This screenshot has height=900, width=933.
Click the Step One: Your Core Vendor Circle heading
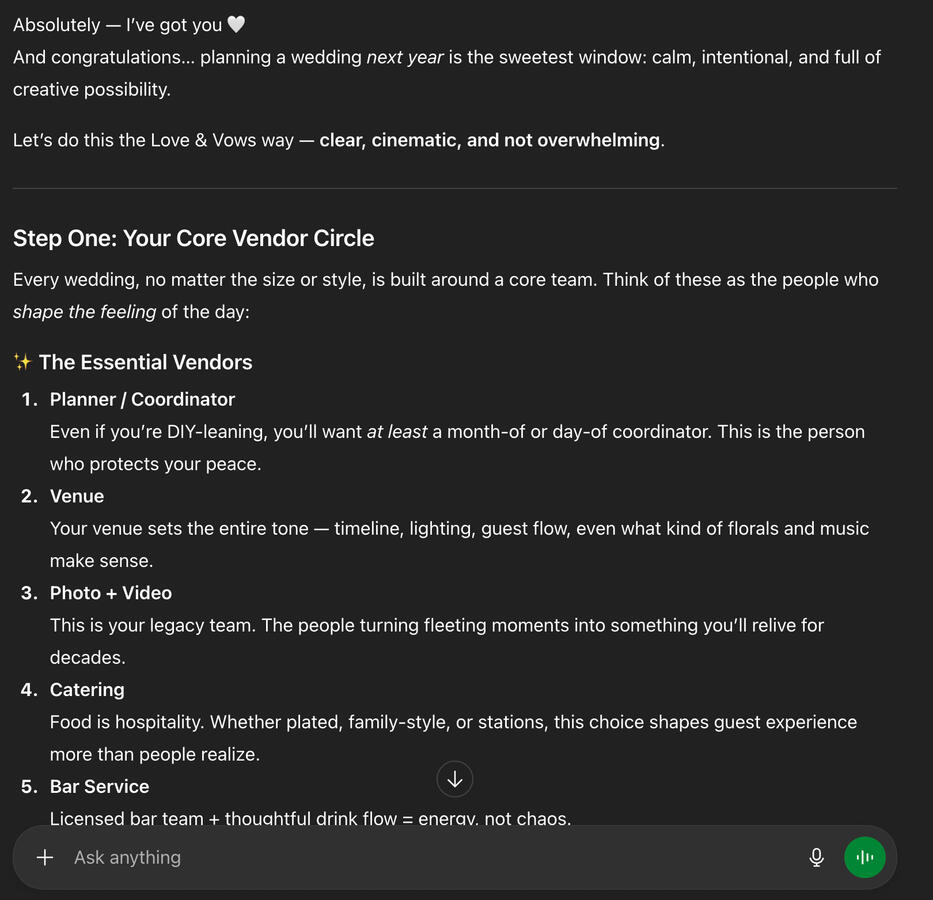[193, 238]
